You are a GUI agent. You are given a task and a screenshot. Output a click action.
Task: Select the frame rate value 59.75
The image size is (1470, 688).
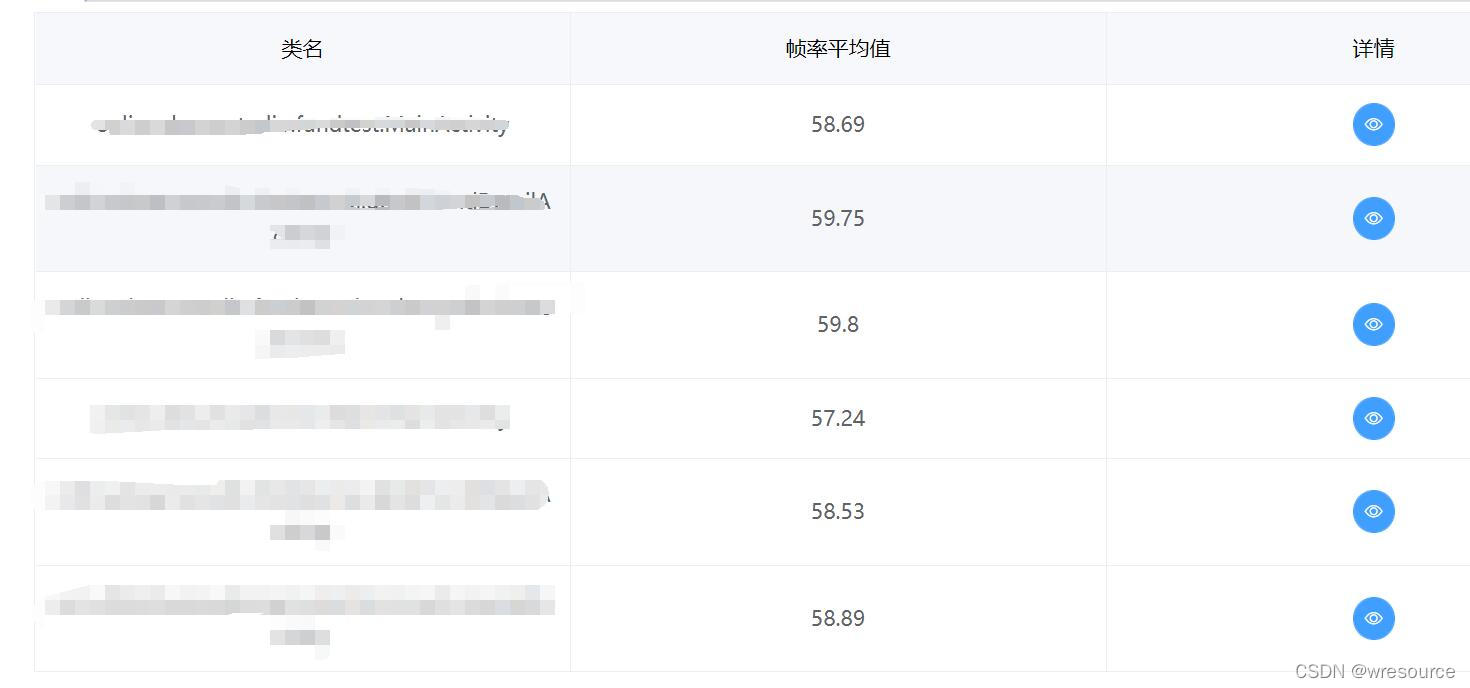pyautogui.click(x=837, y=218)
